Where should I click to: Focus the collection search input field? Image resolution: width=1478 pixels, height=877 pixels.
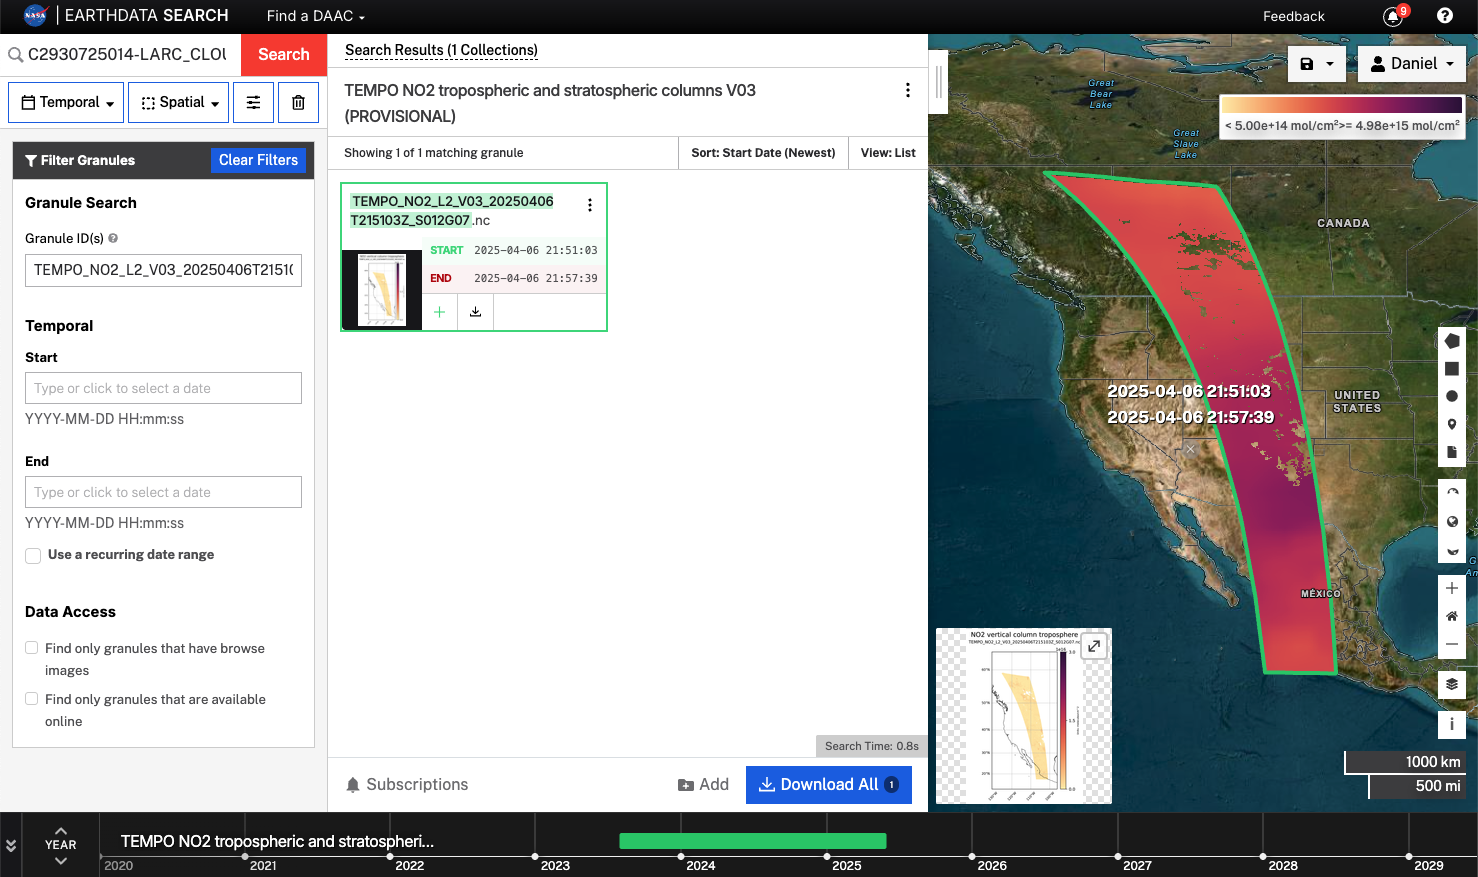coord(127,54)
